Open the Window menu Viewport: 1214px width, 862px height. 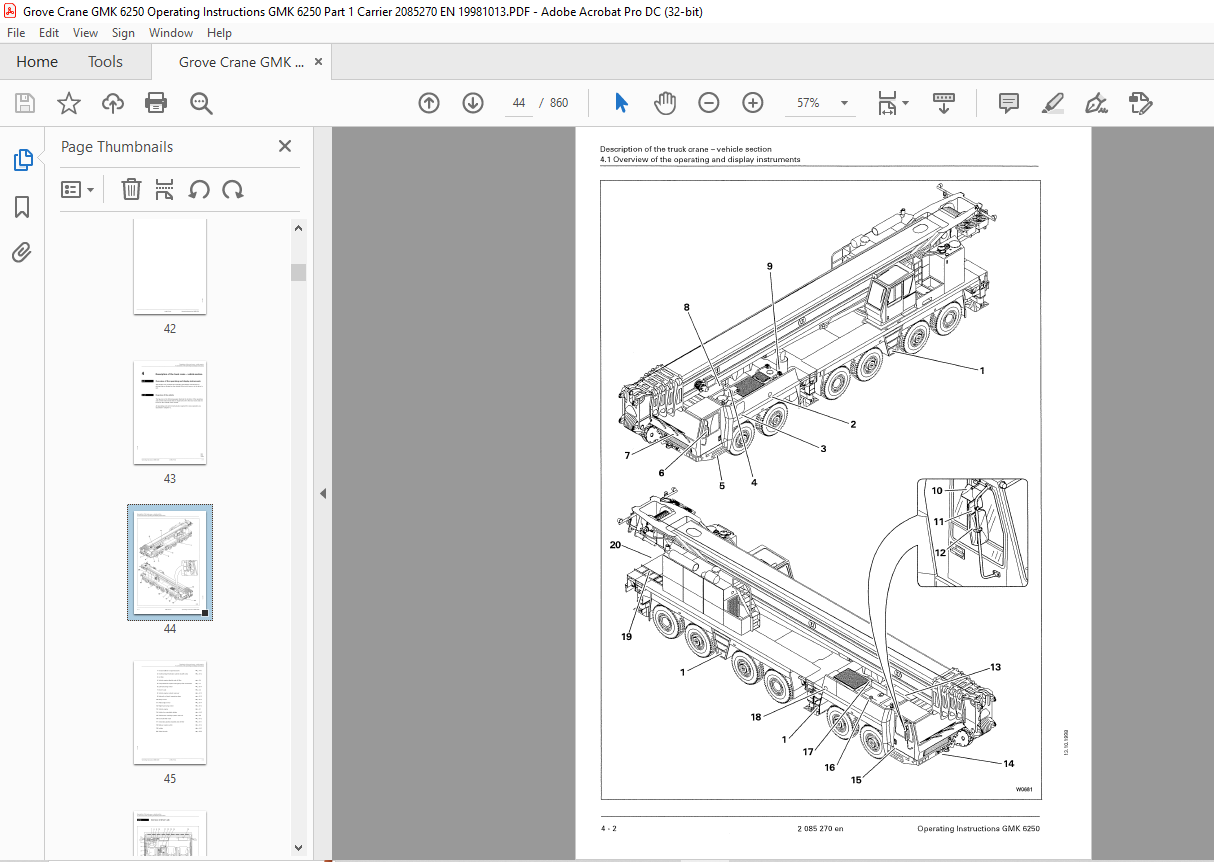[x=171, y=33]
